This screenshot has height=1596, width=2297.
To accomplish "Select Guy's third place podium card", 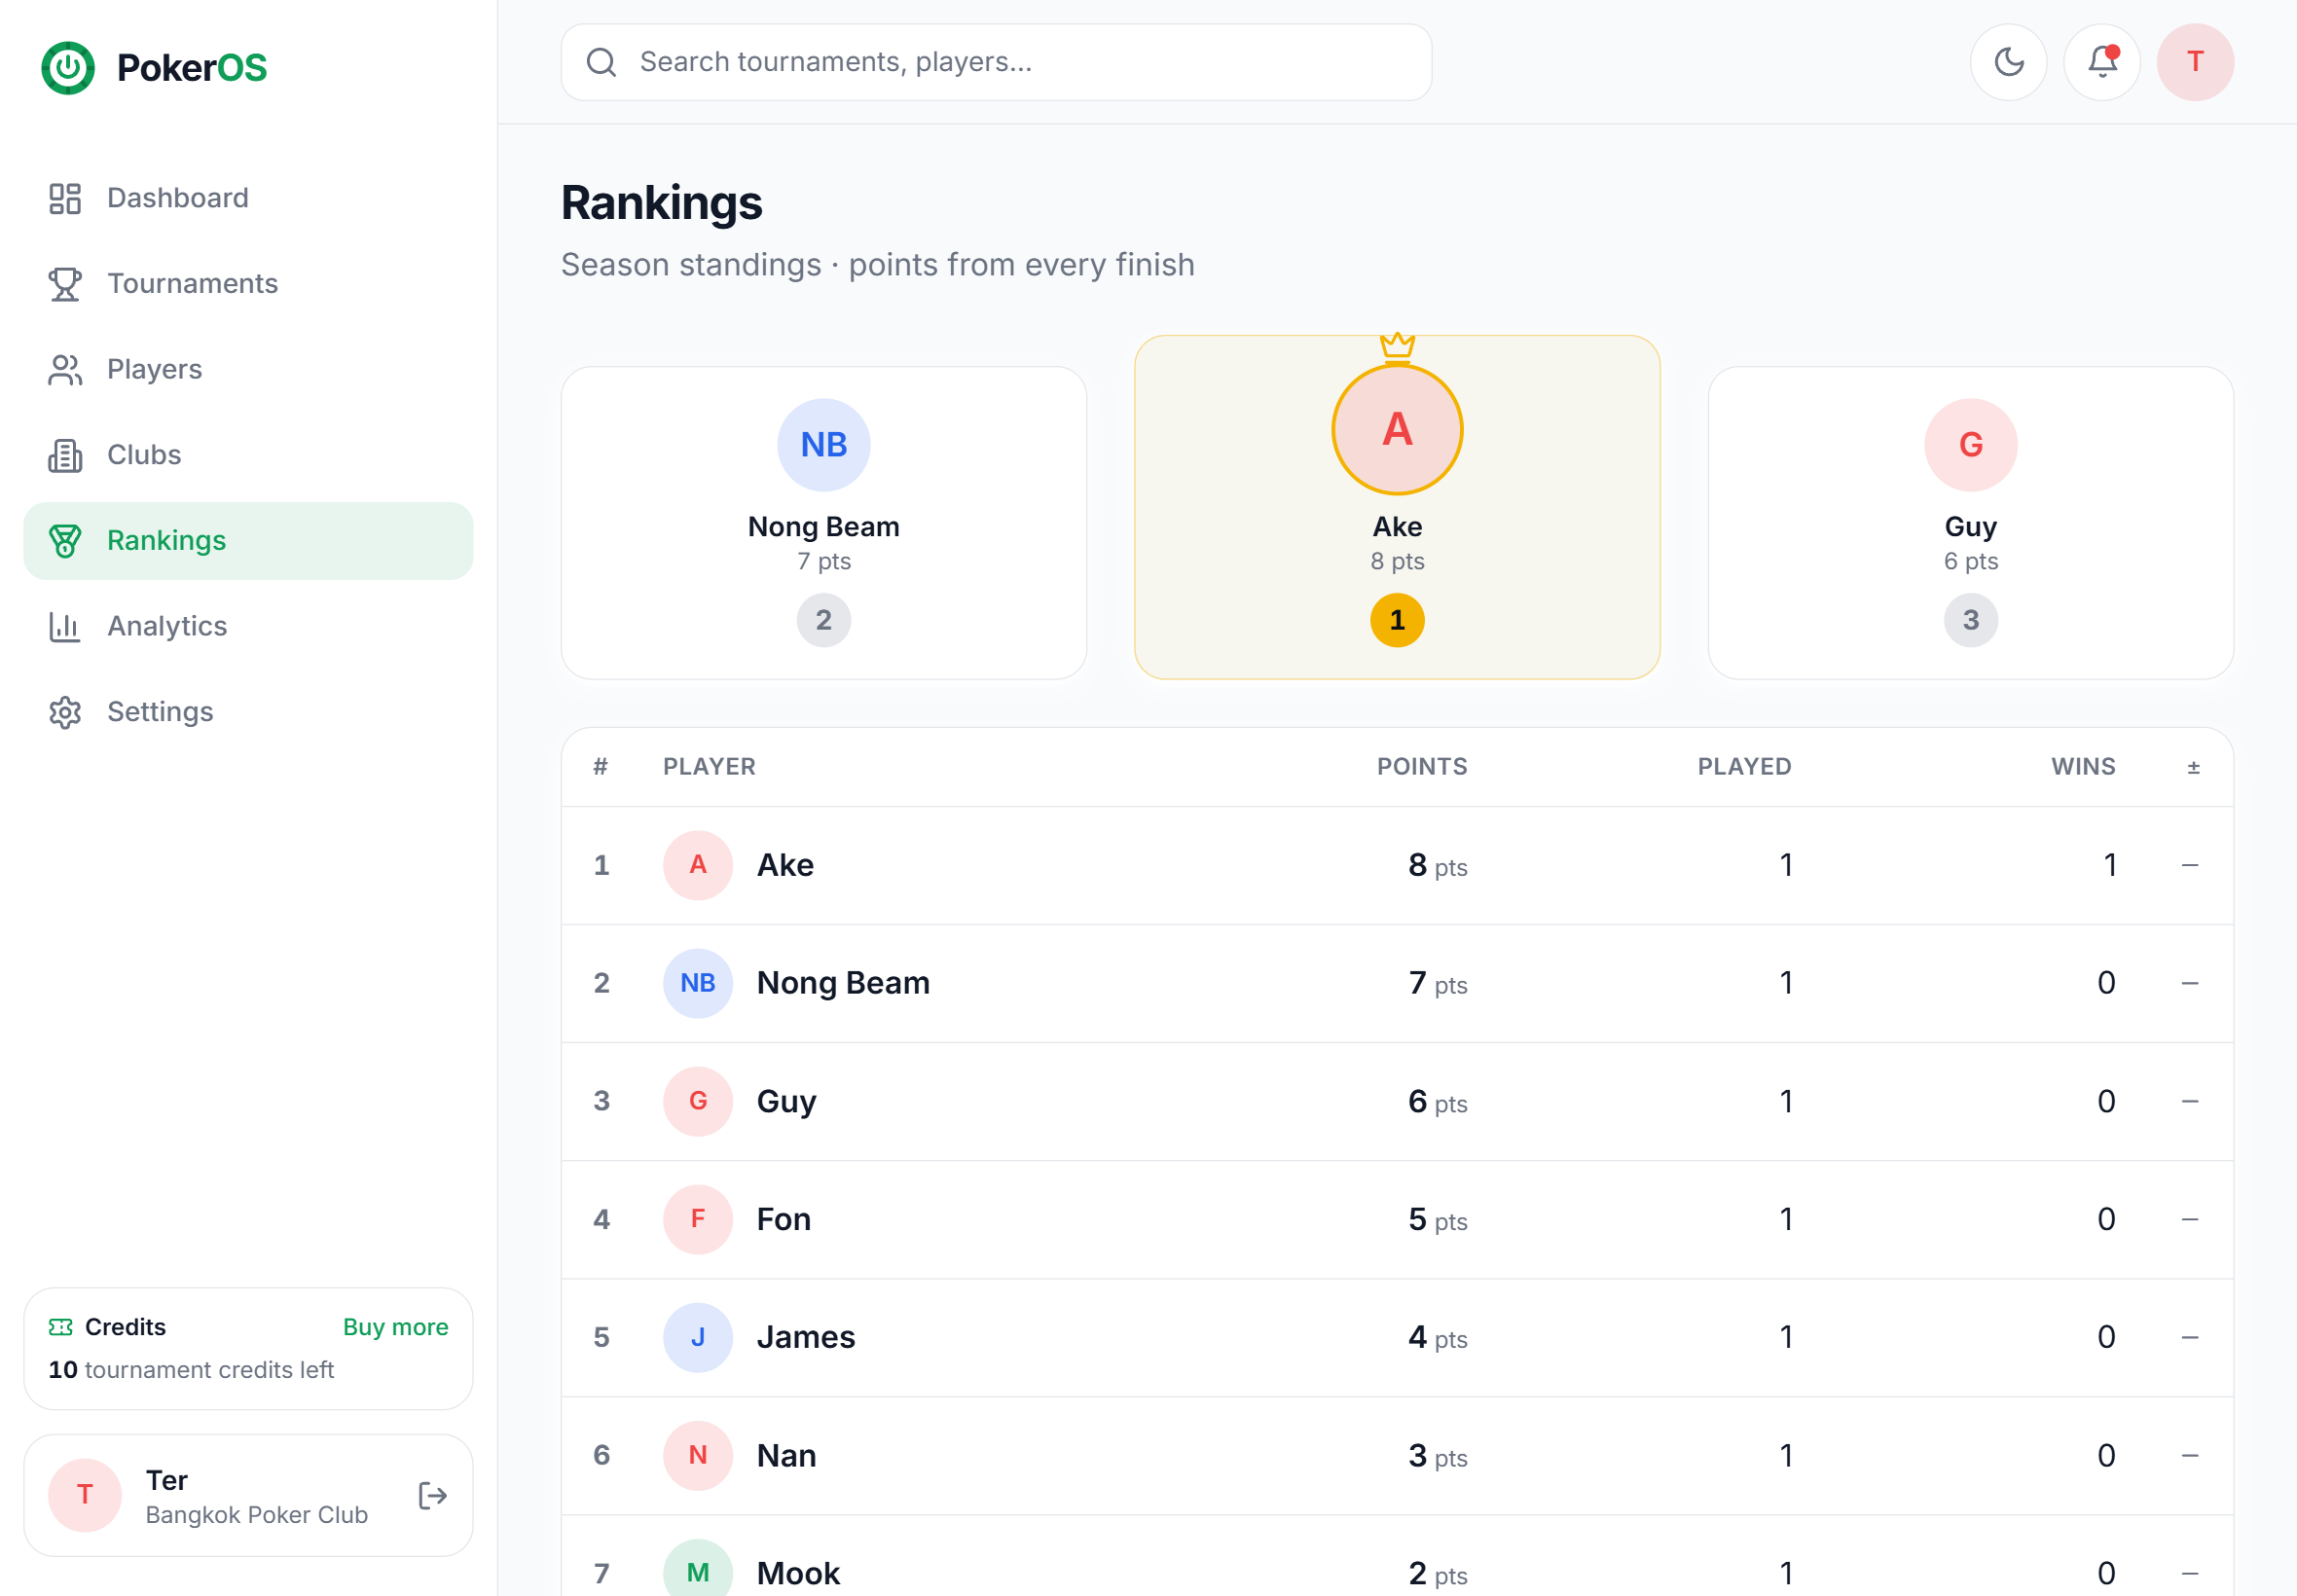I will point(1970,523).
